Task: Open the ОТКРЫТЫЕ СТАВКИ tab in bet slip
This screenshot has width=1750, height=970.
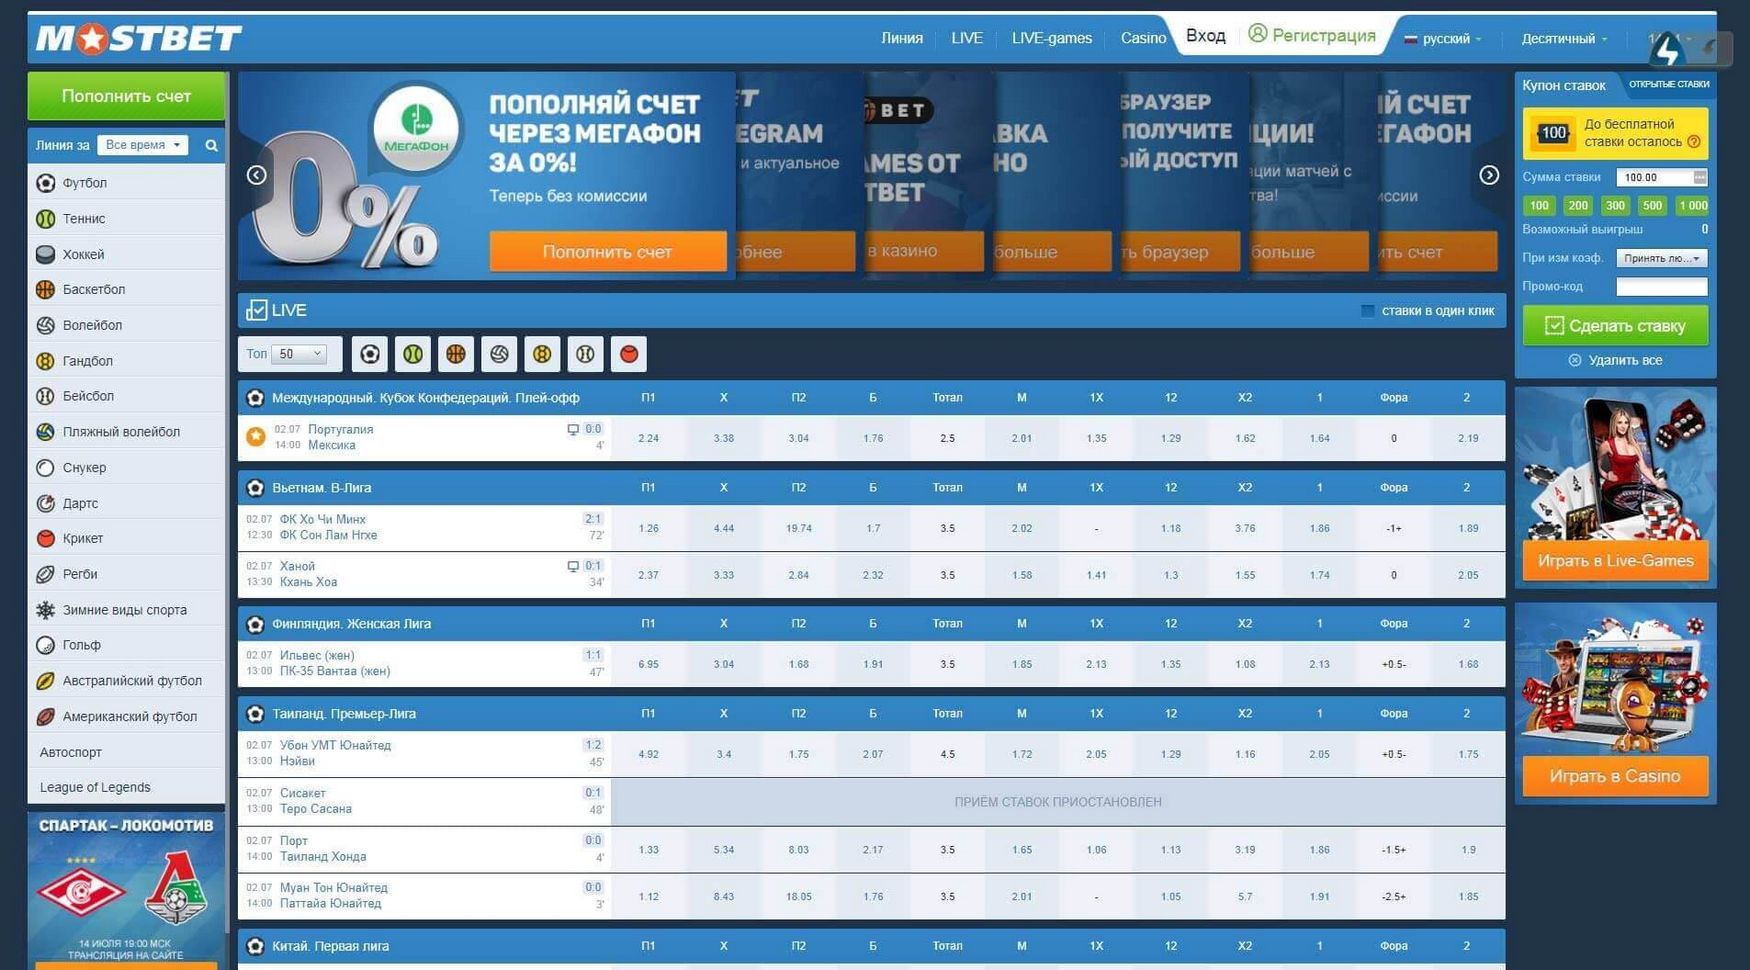Action: point(1669,85)
